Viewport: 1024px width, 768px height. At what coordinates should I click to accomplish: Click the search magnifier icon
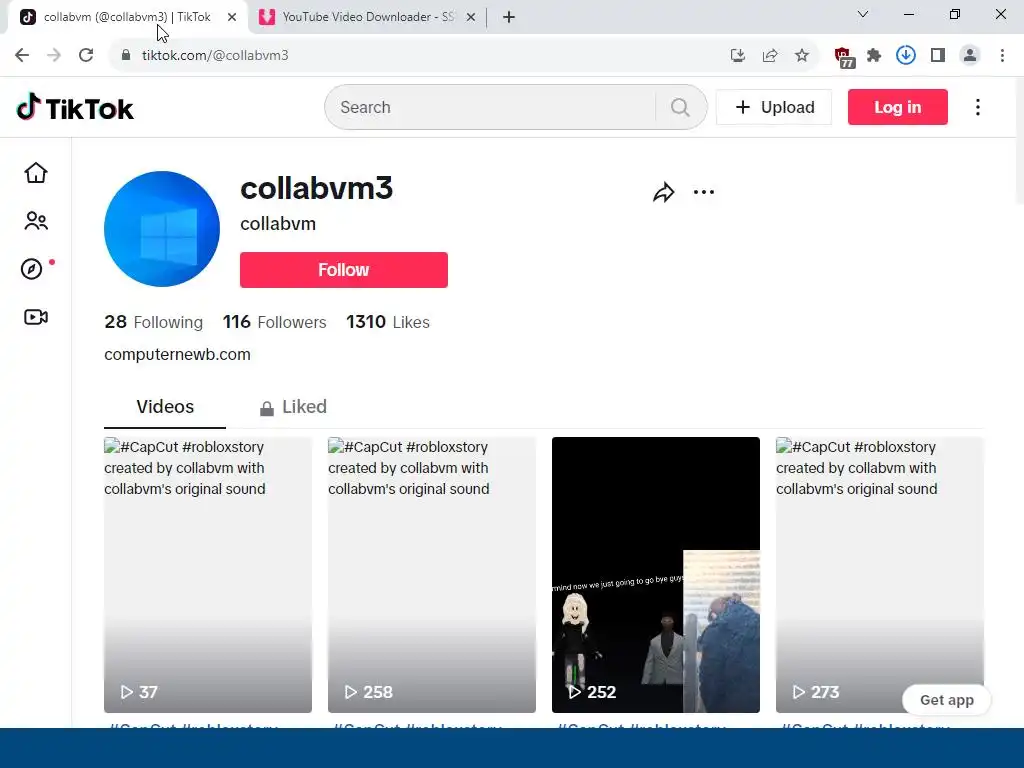(680, 107)
